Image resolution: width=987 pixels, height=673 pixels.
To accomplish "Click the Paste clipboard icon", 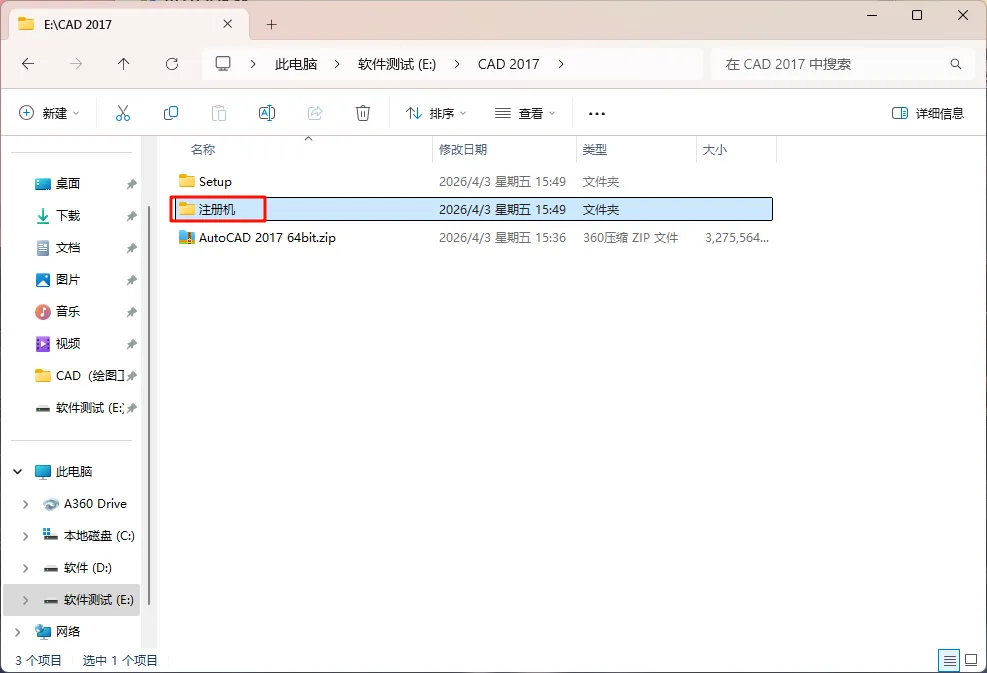I will click(x=218, y=113).
